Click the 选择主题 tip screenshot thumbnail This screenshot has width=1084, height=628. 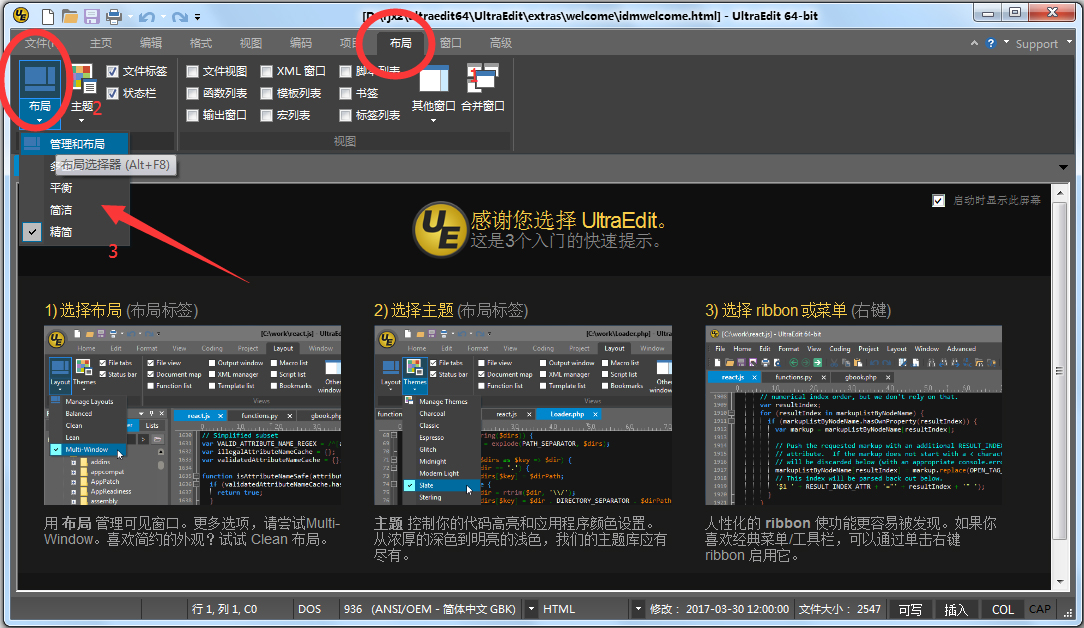point(523,415)
